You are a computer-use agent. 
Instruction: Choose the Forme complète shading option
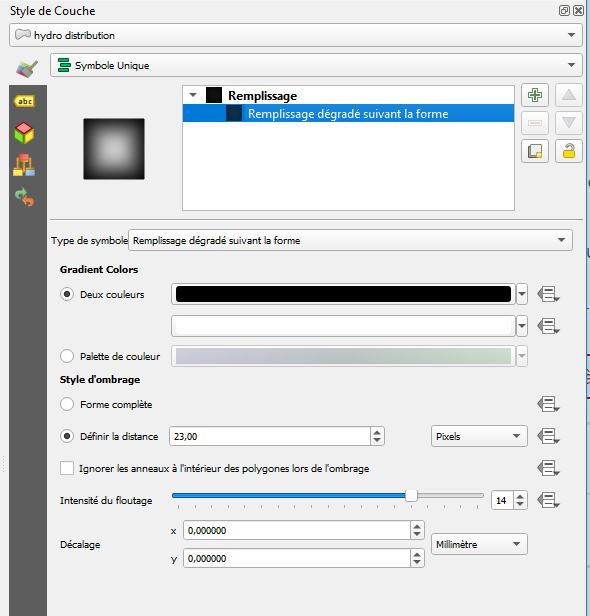click(67, 404)
